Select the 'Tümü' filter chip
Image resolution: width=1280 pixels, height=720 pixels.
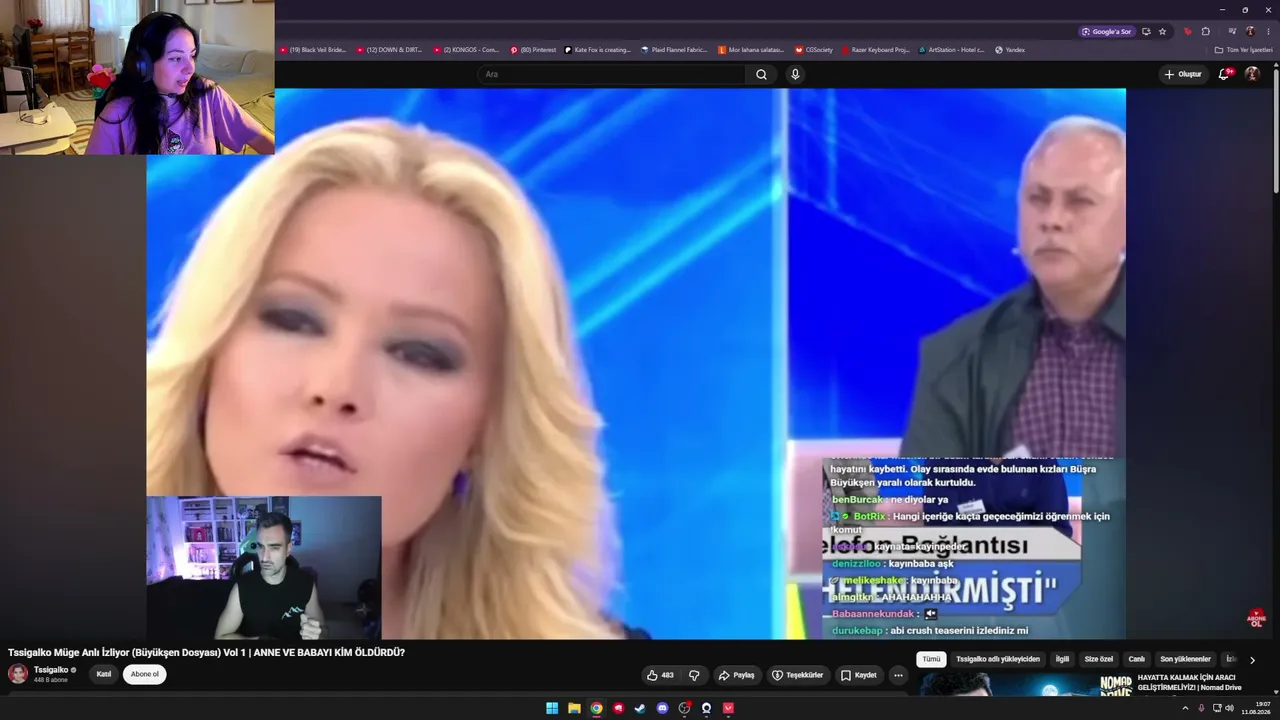931,660
